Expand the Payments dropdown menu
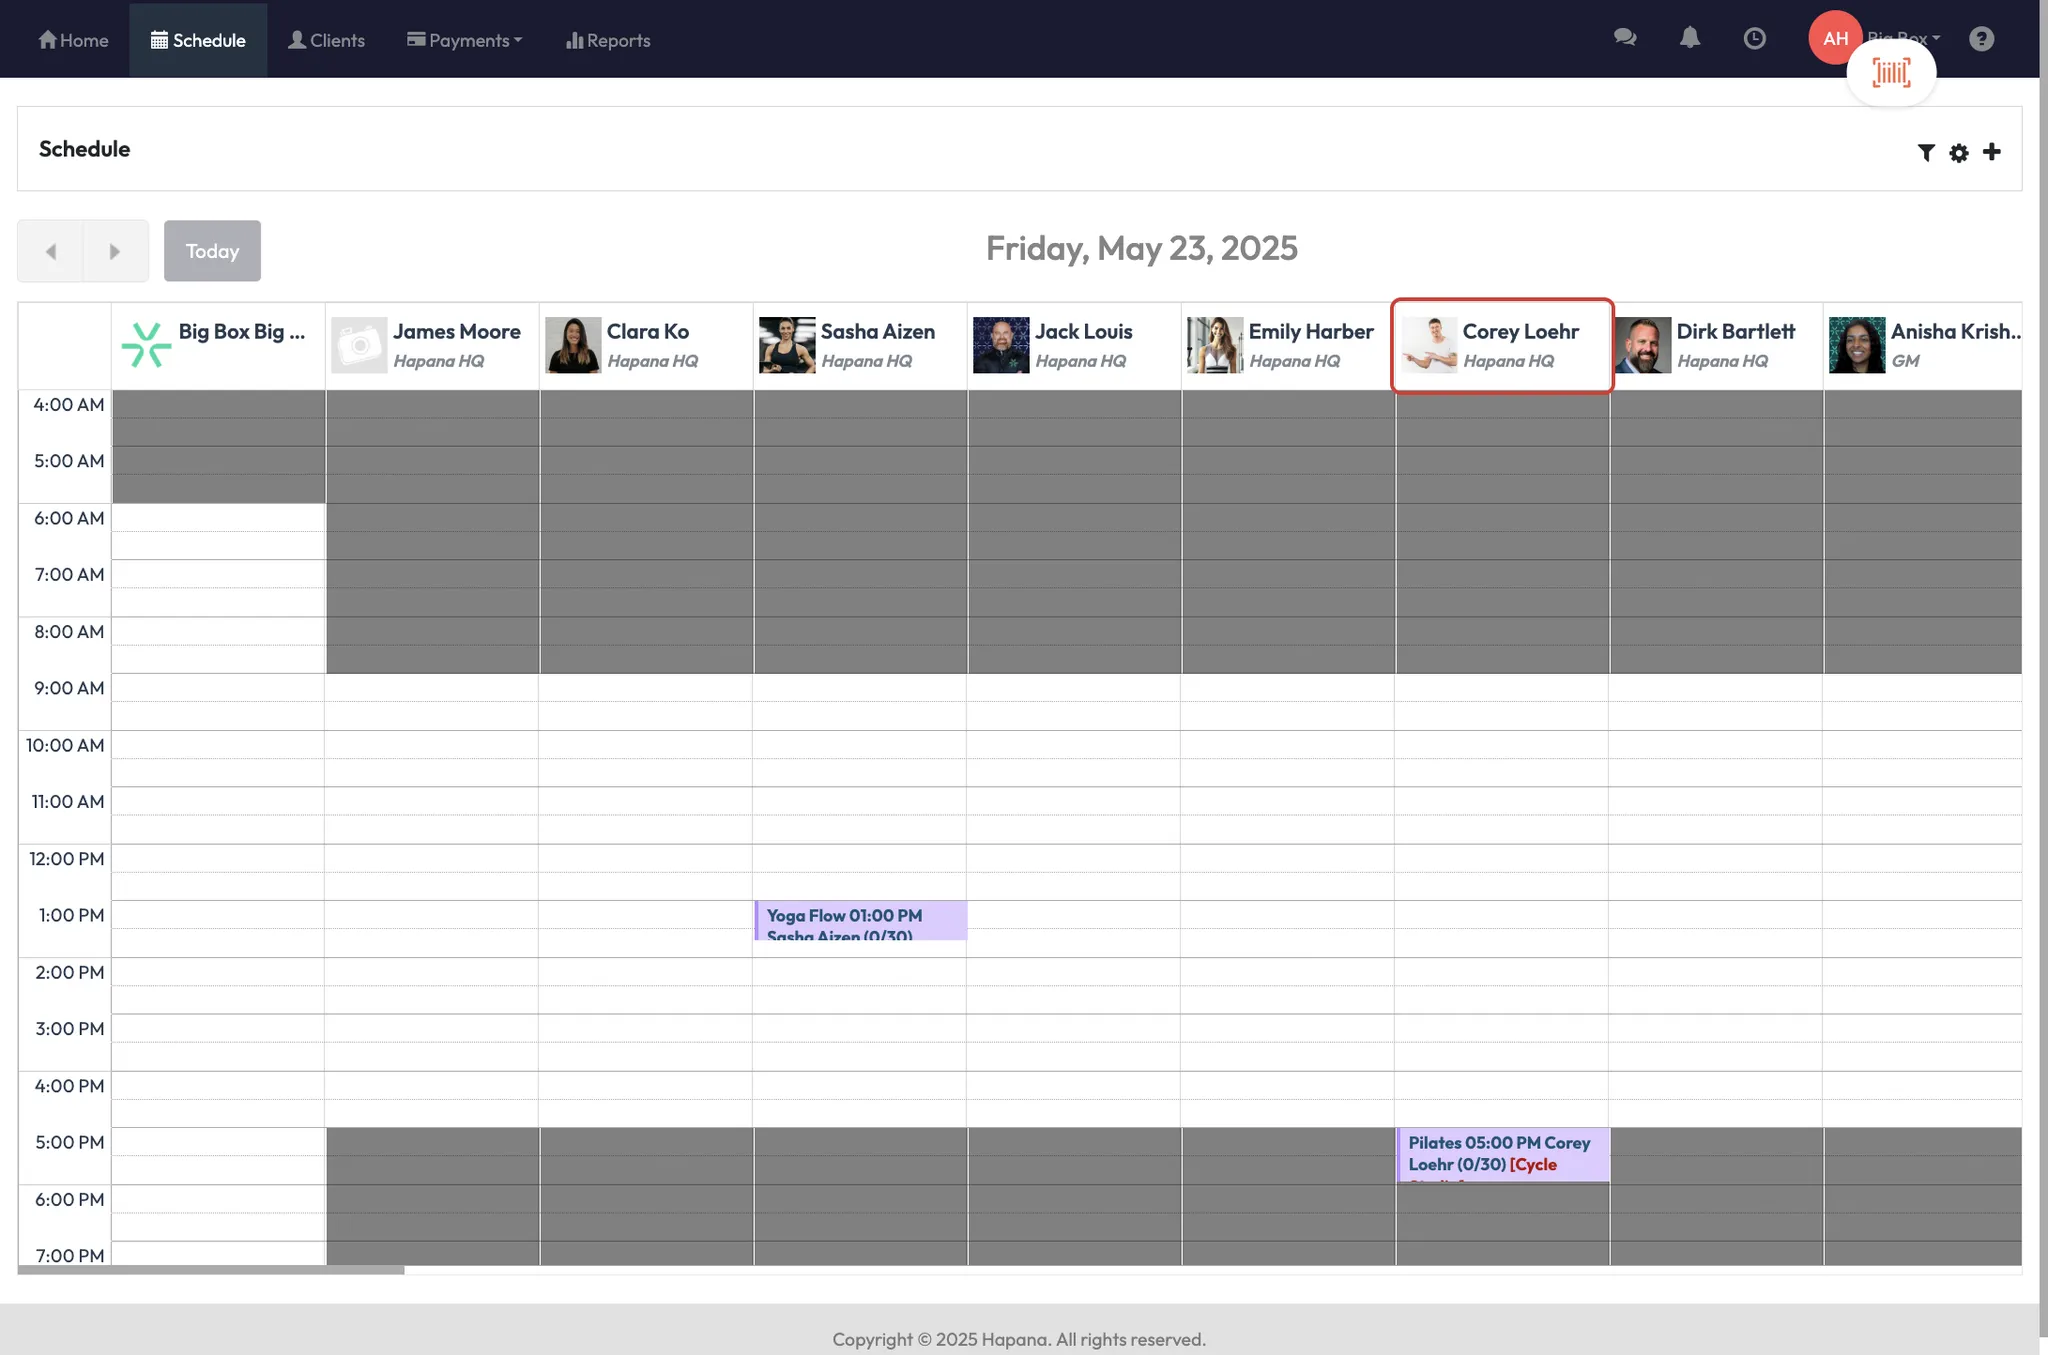The width and height of the screenshot is (2048, 1355). click(x=464, y=40)
